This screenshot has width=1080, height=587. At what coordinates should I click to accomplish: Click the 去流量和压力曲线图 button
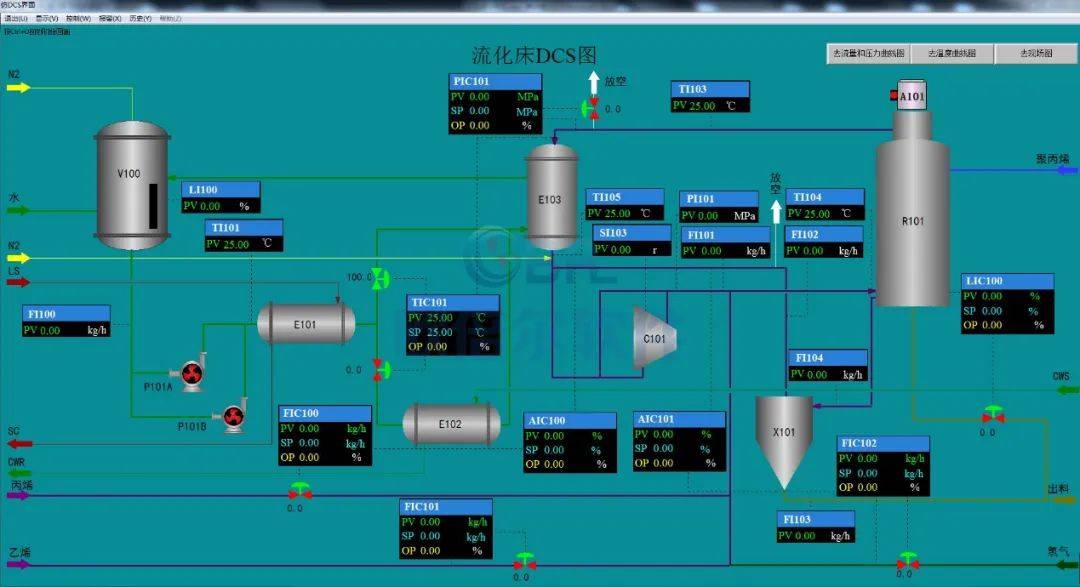click(868, 54)
